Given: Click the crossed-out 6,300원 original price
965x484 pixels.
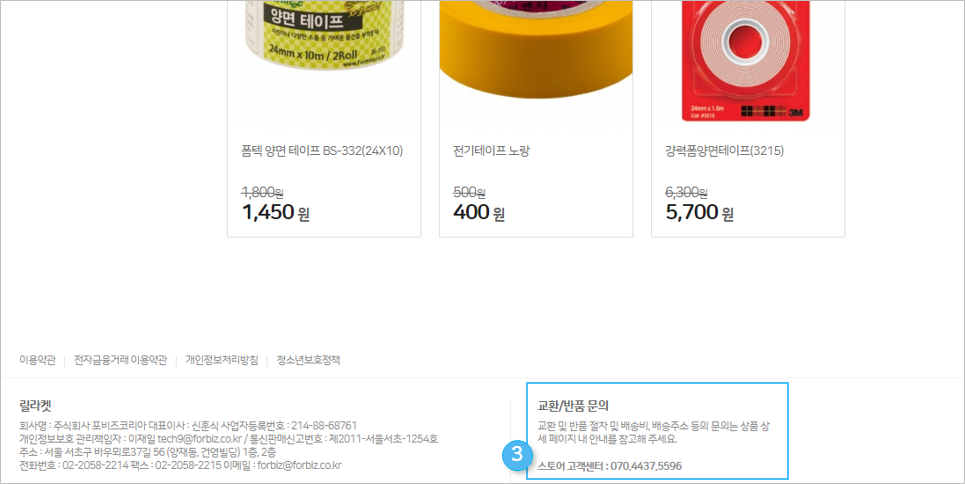Looking at the screenshot, I should 686,193.
